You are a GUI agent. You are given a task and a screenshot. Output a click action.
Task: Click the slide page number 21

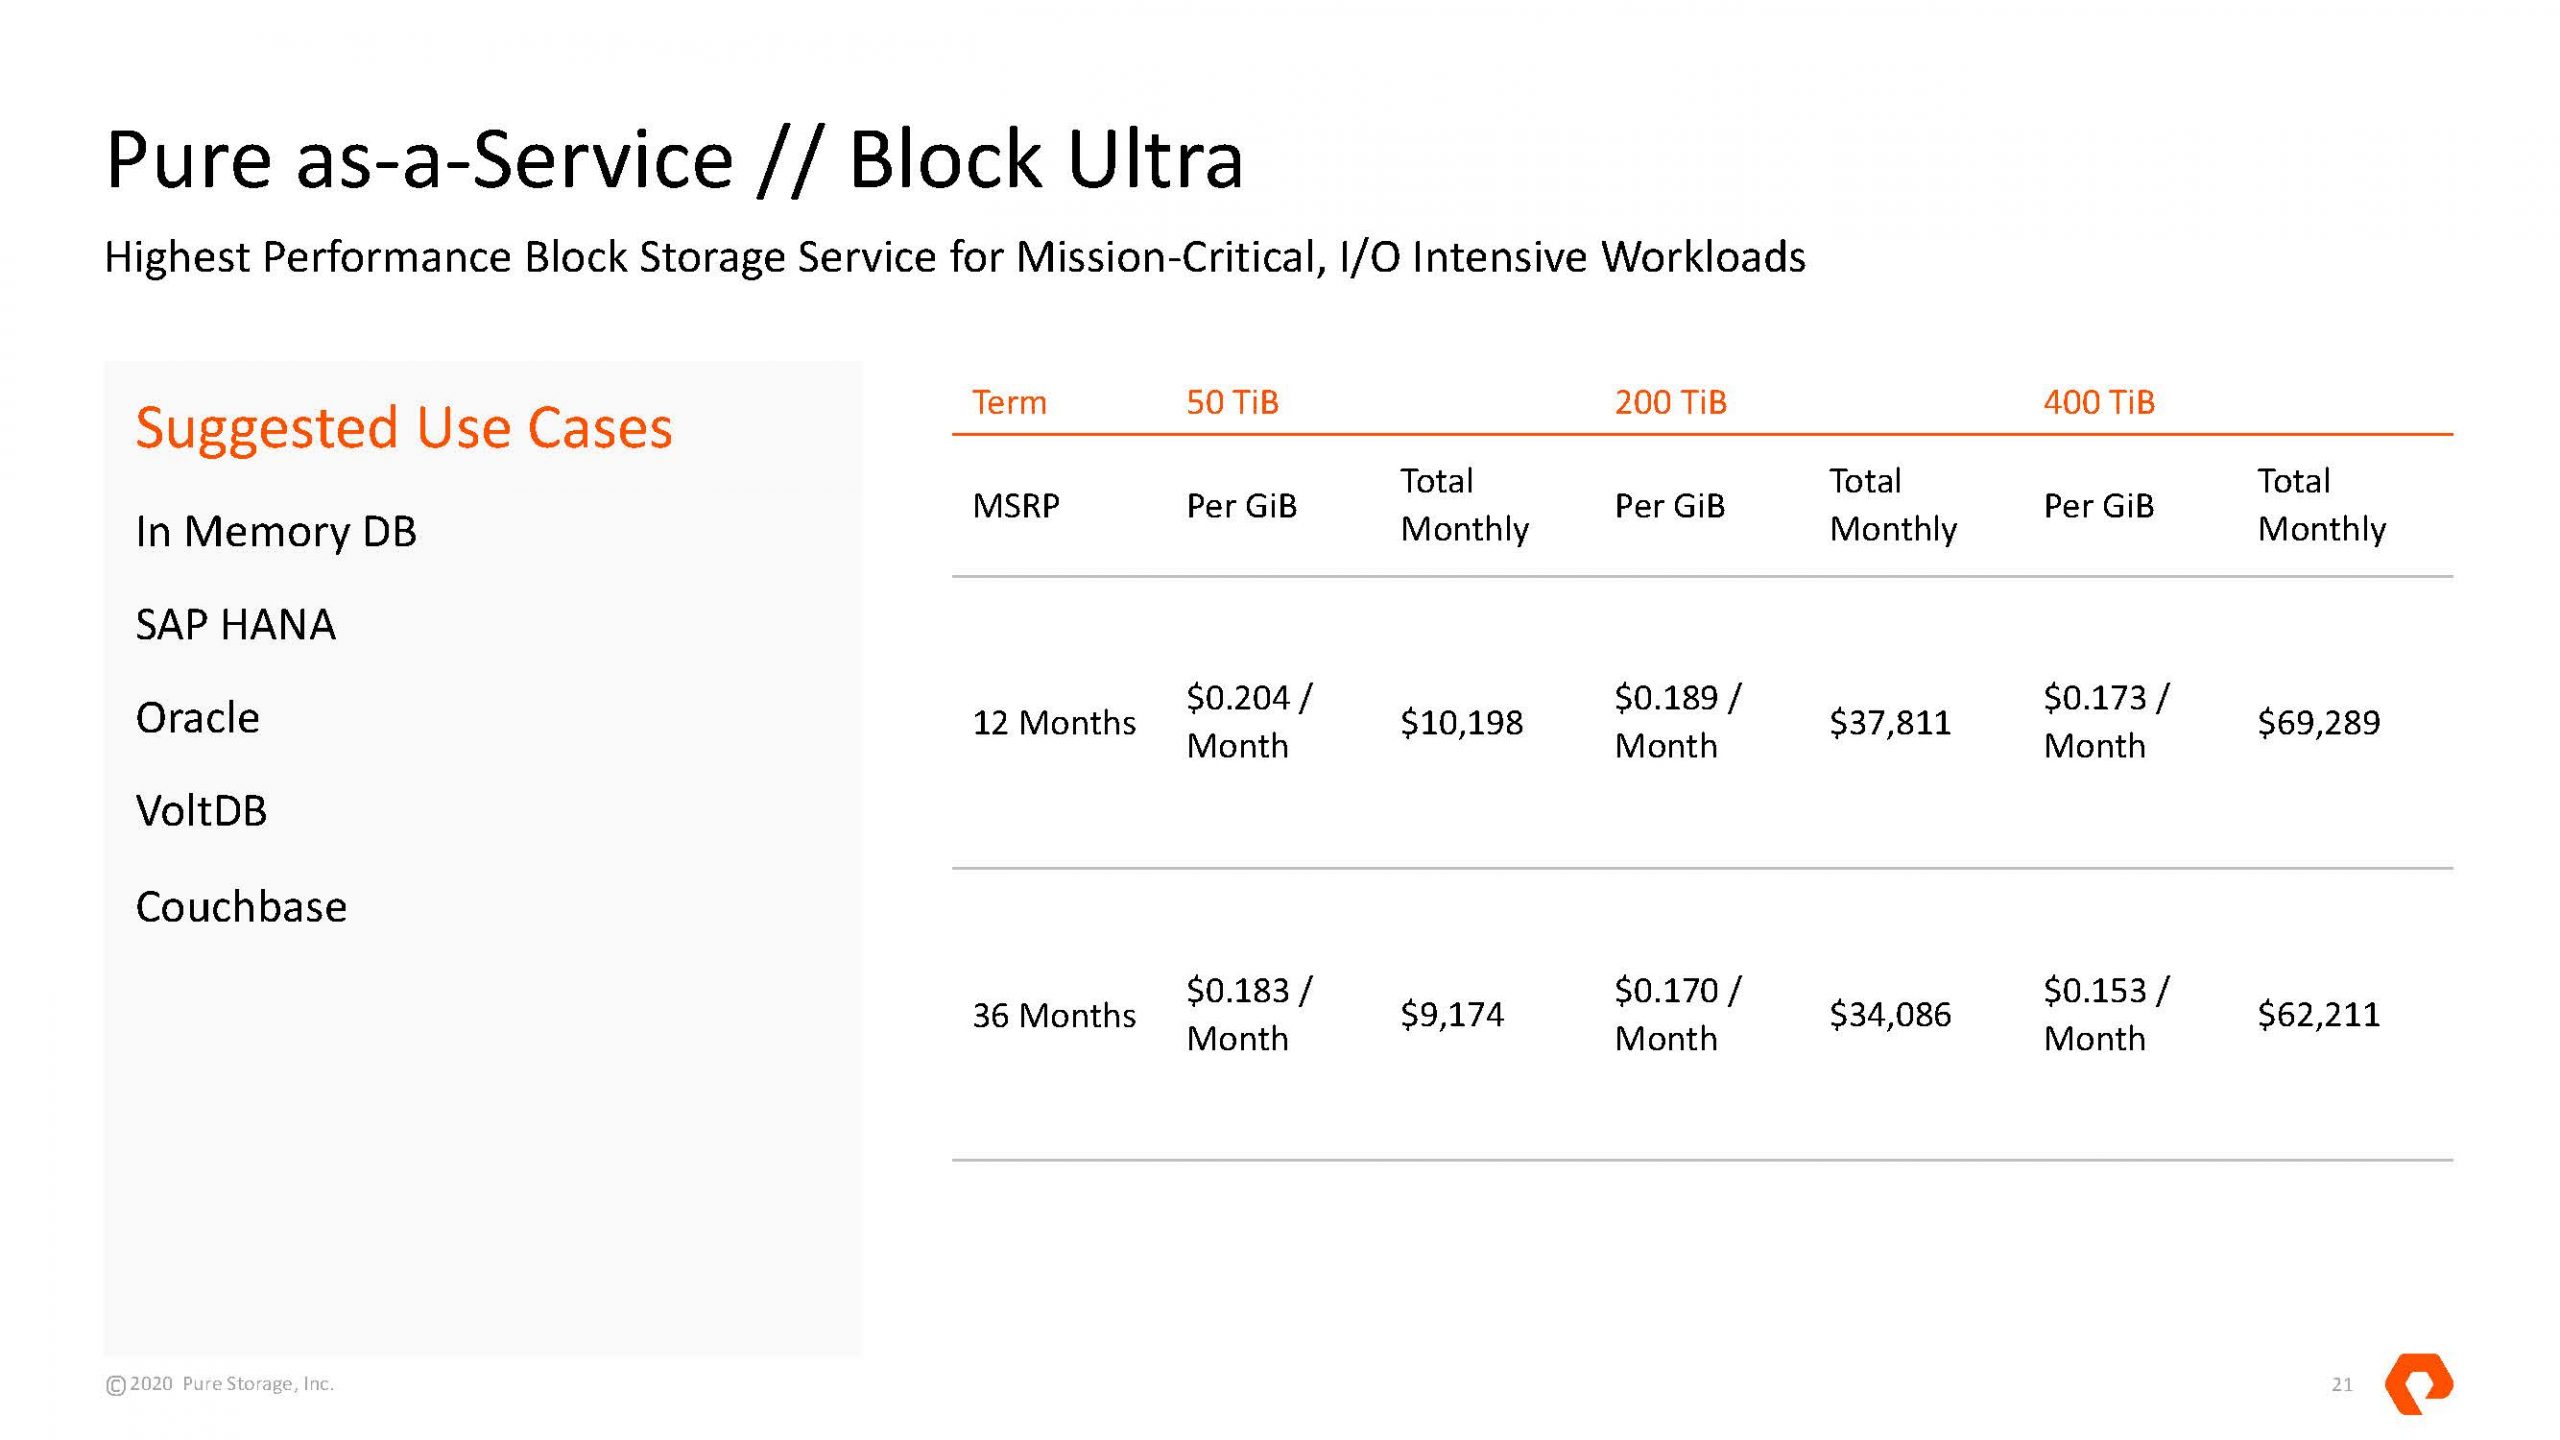coord(2342,1385)
